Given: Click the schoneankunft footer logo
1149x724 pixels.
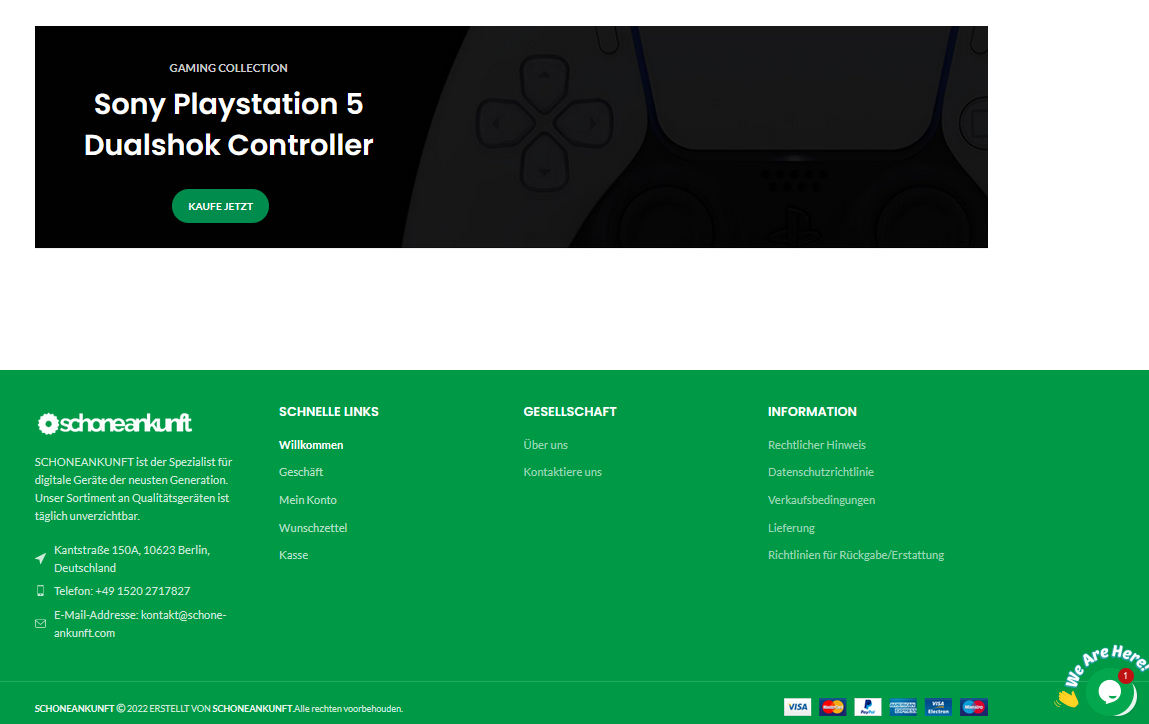Looking at the screenshot, I should (115, 423).
